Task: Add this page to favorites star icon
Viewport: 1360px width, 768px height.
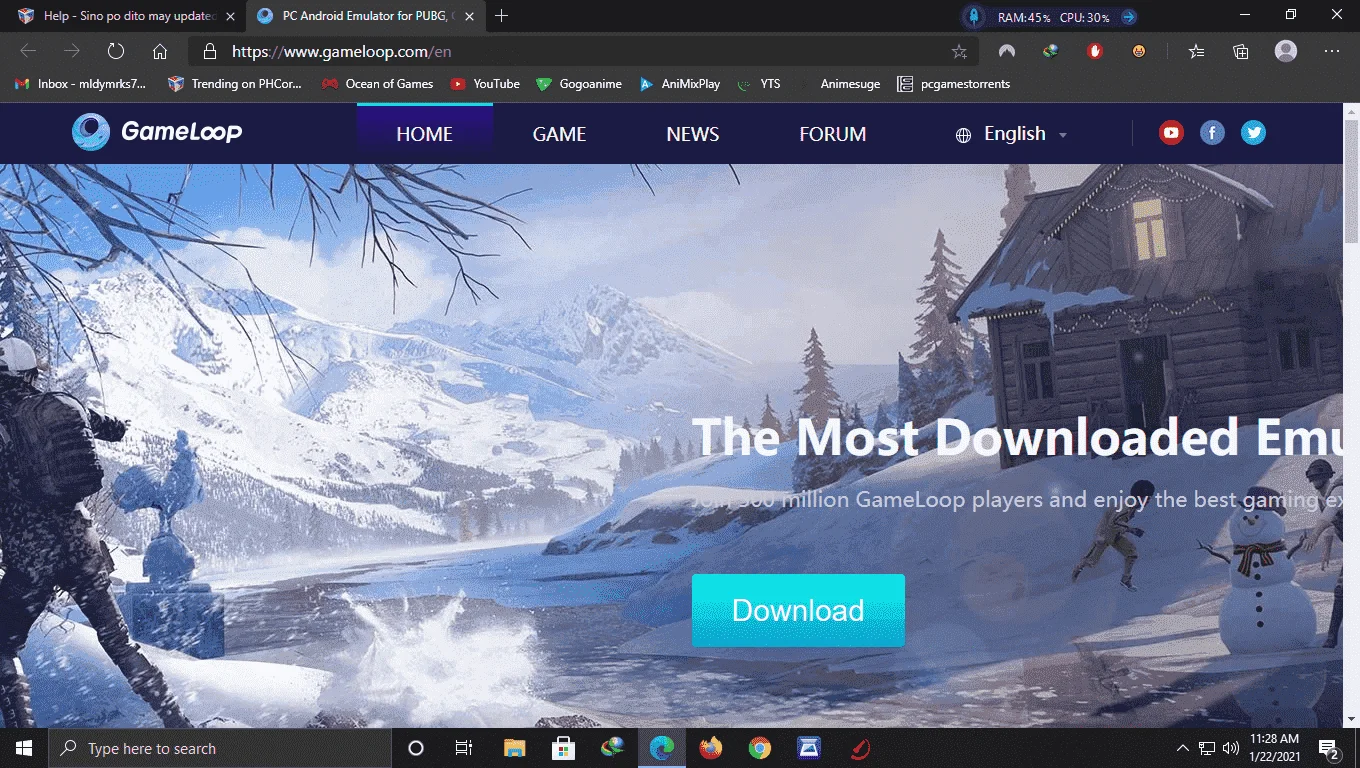Action: [x=959, y=51]
